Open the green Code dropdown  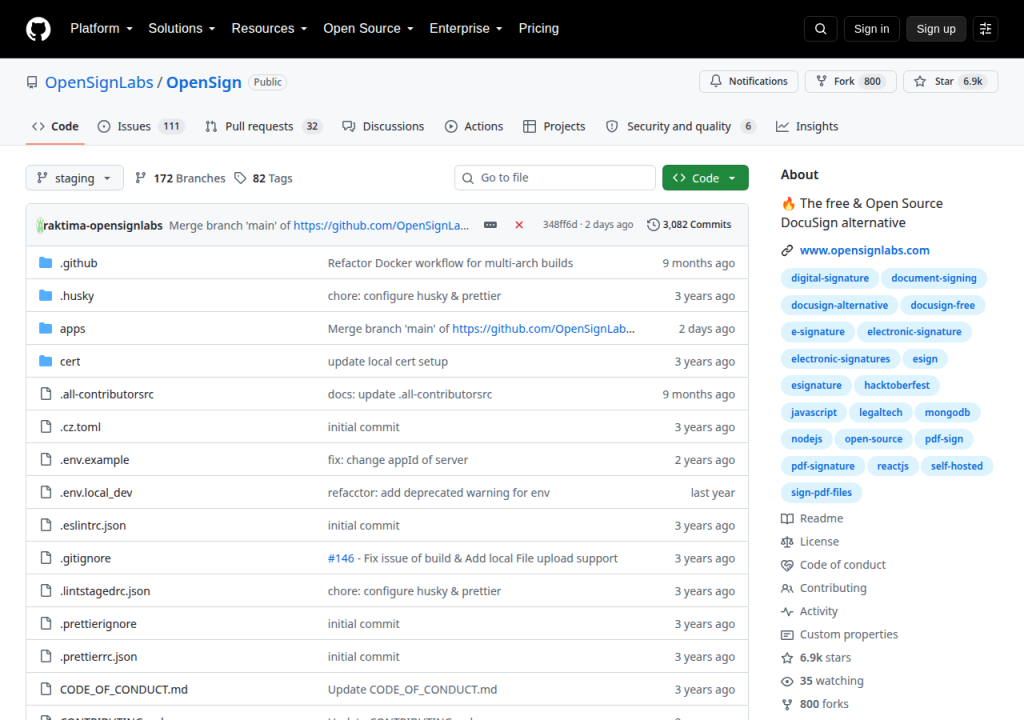coord(705,178)
